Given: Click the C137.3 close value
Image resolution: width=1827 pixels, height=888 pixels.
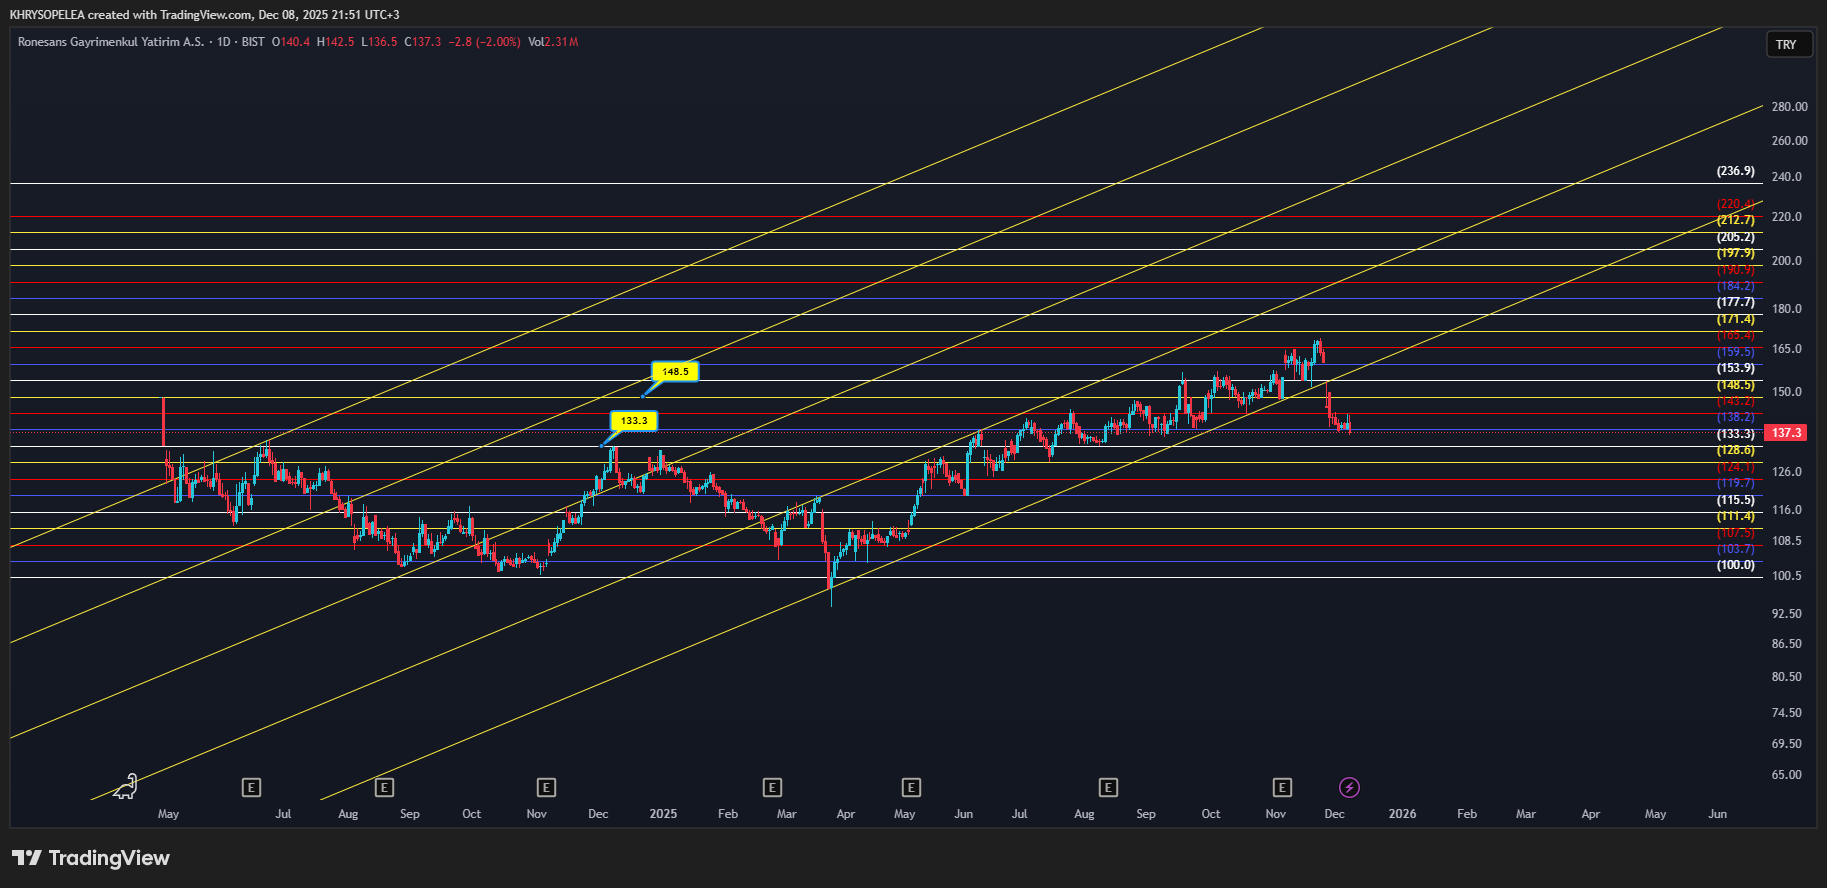Looking at the screenshot, I should (422, 42).
